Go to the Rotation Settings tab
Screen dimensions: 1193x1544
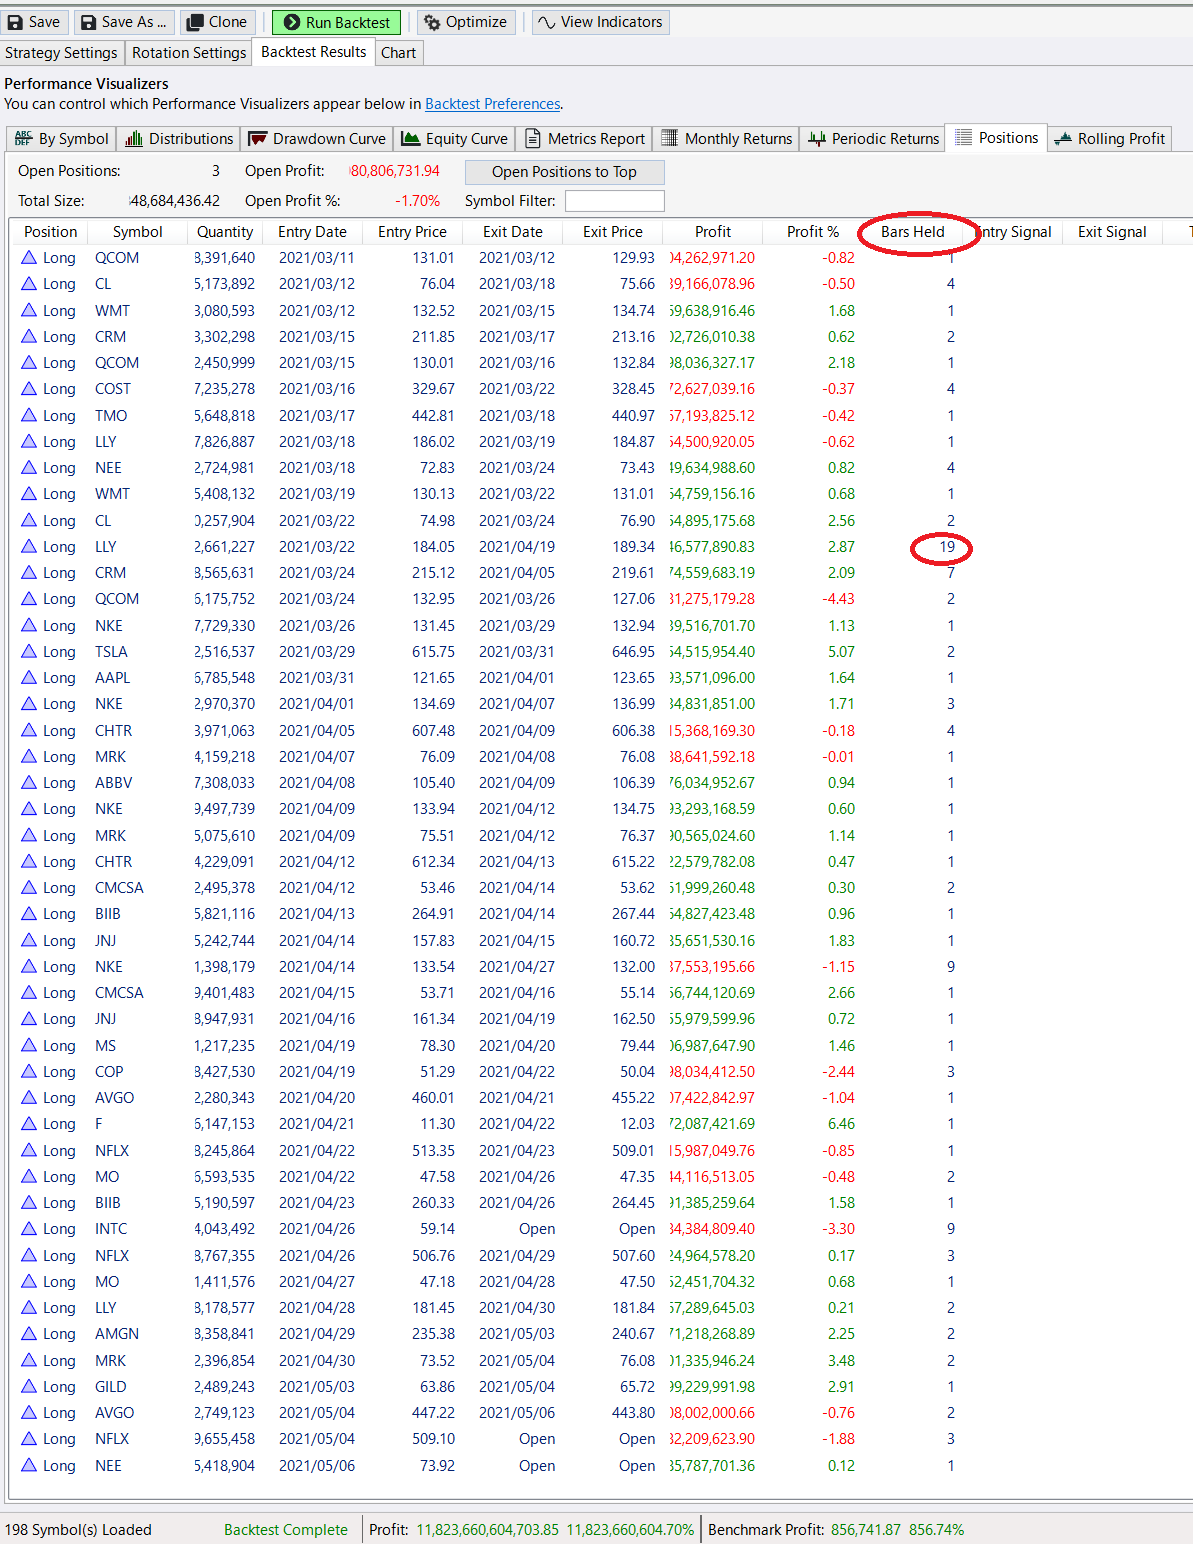[188, 52]
